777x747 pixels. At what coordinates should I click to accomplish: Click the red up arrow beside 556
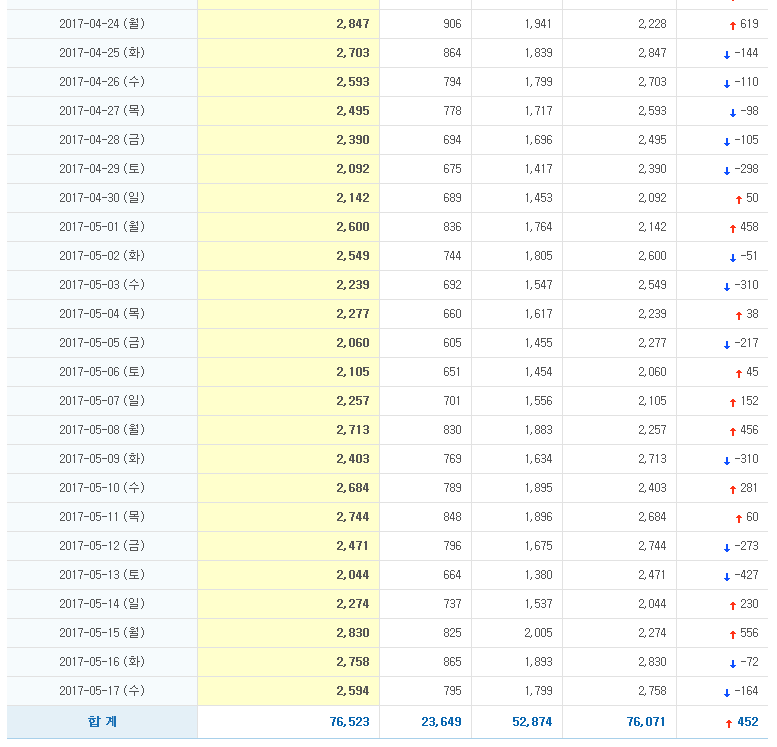[x=732, y=634]
